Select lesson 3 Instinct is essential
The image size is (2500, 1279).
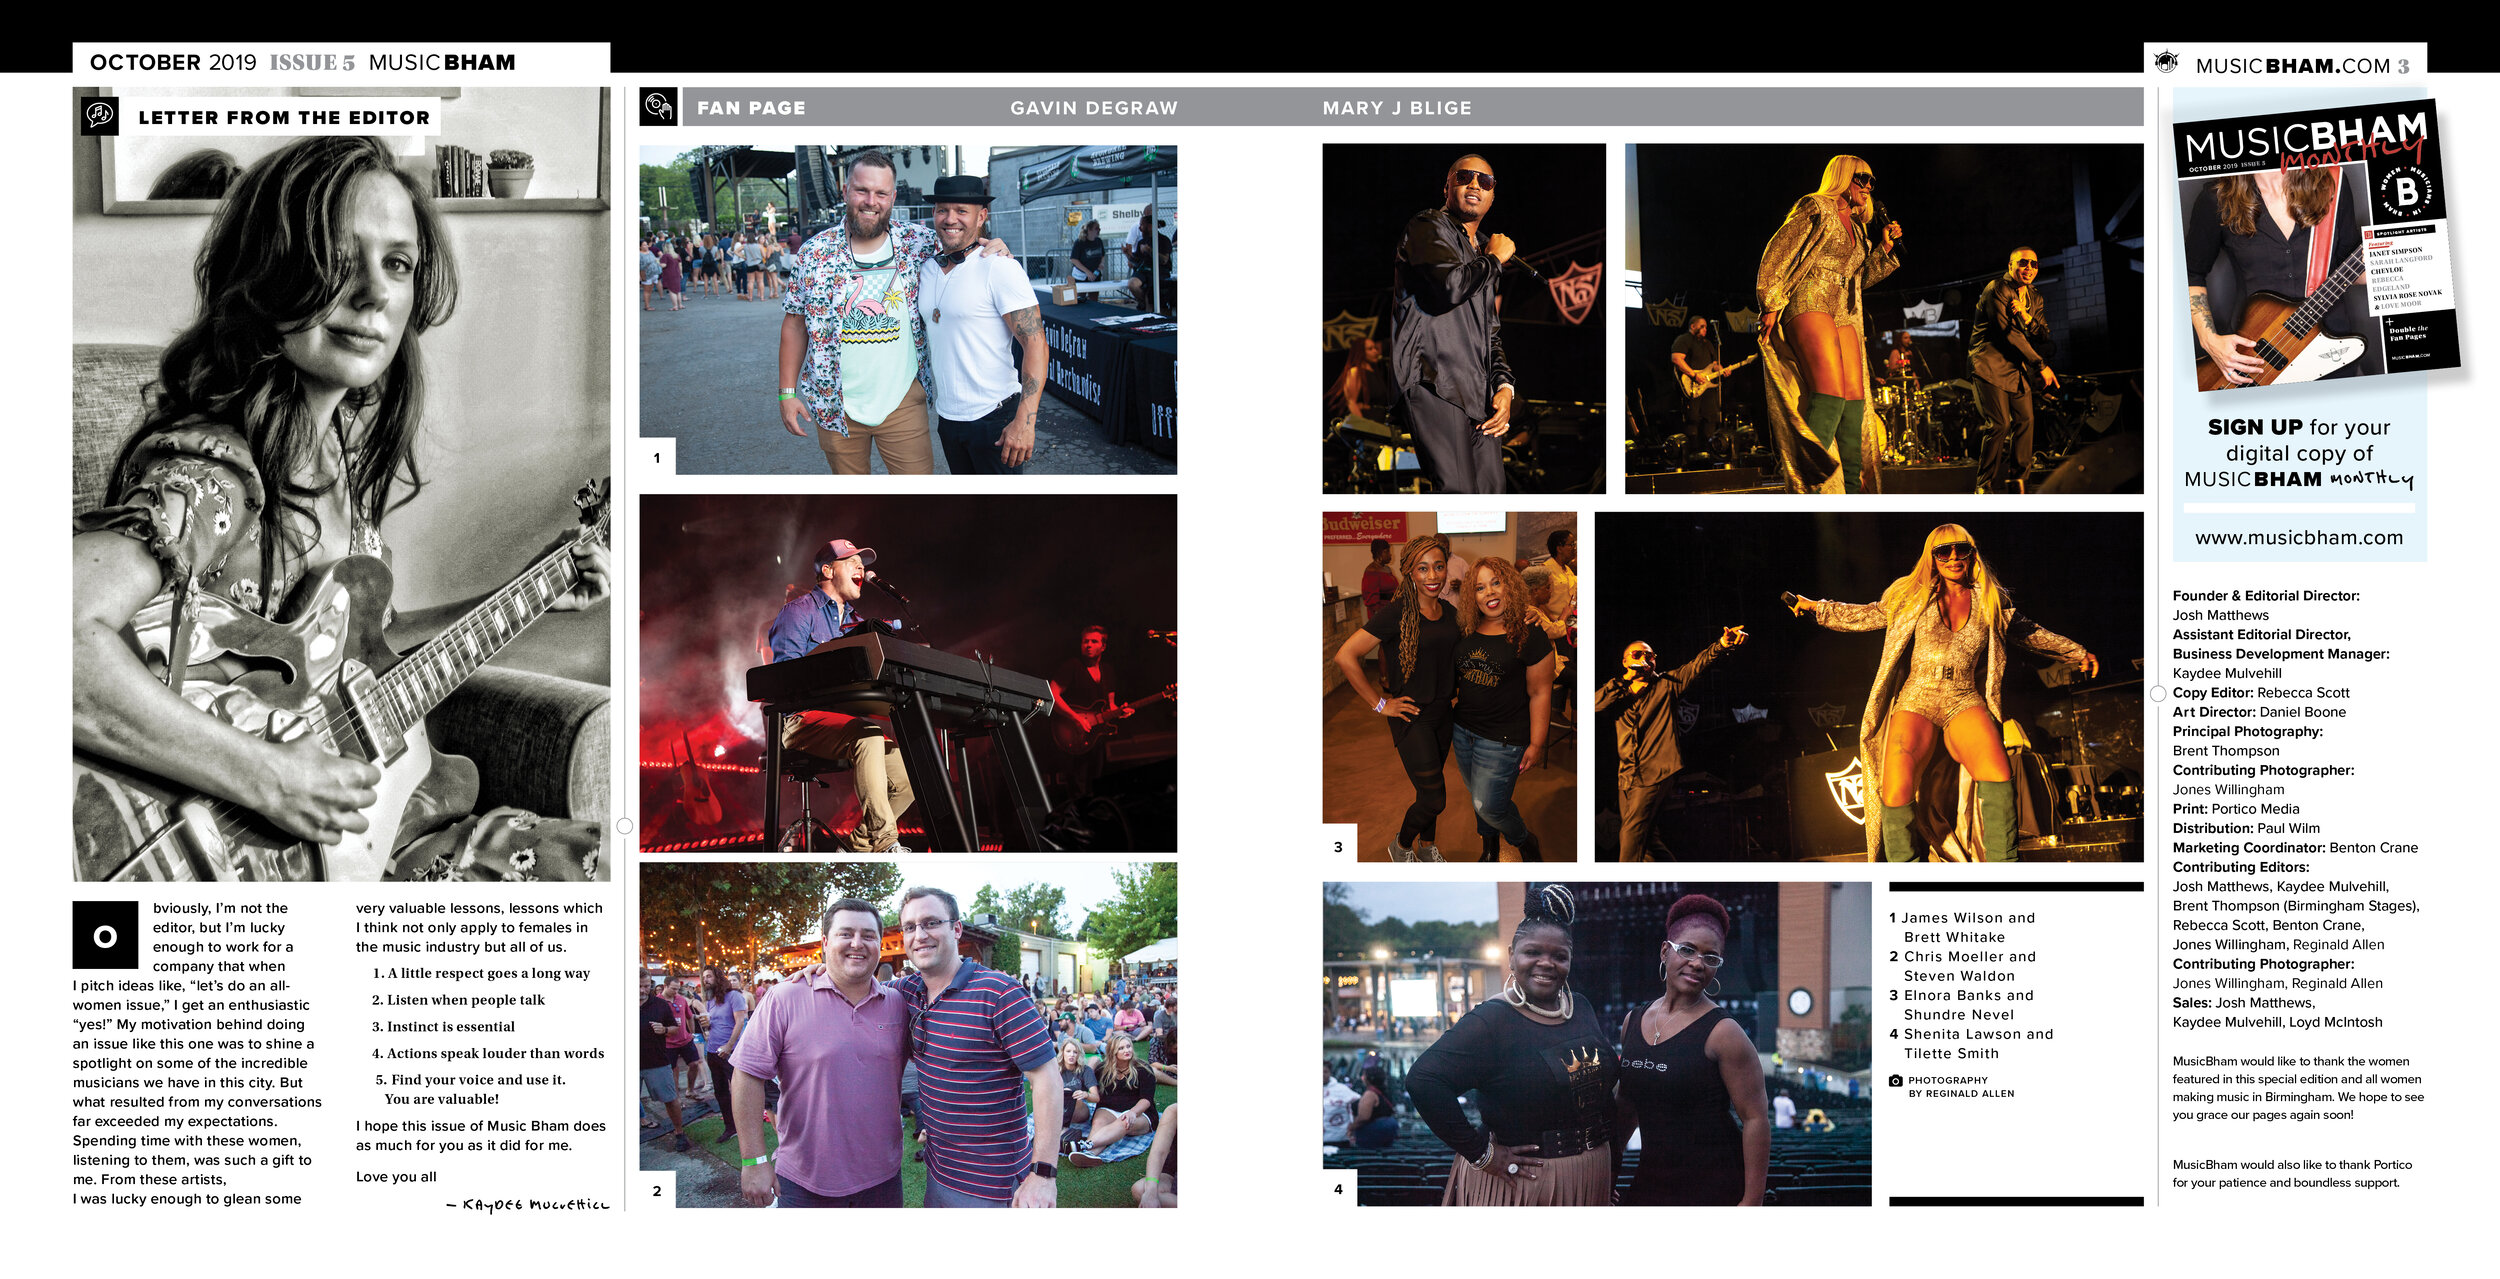pyautogui.click(x=443, y=1026)
